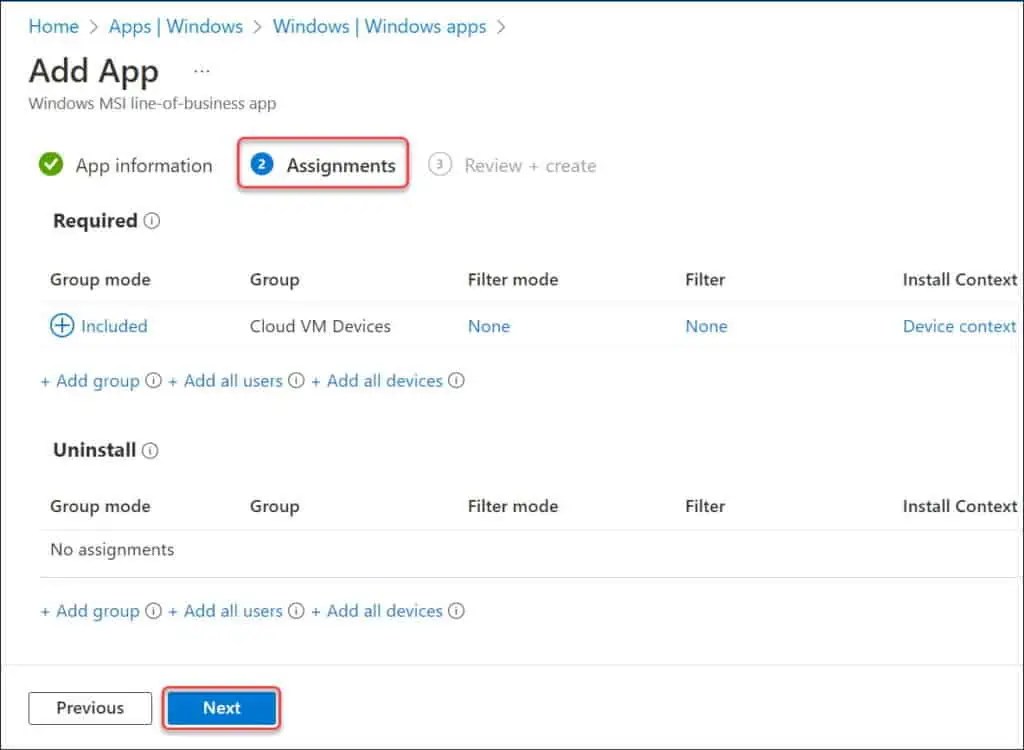Open the Windows | Windows apps breadcrumb

[376, 27]
